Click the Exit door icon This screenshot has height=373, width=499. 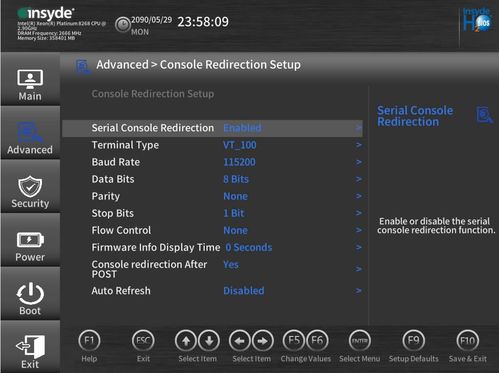[30, 347]
